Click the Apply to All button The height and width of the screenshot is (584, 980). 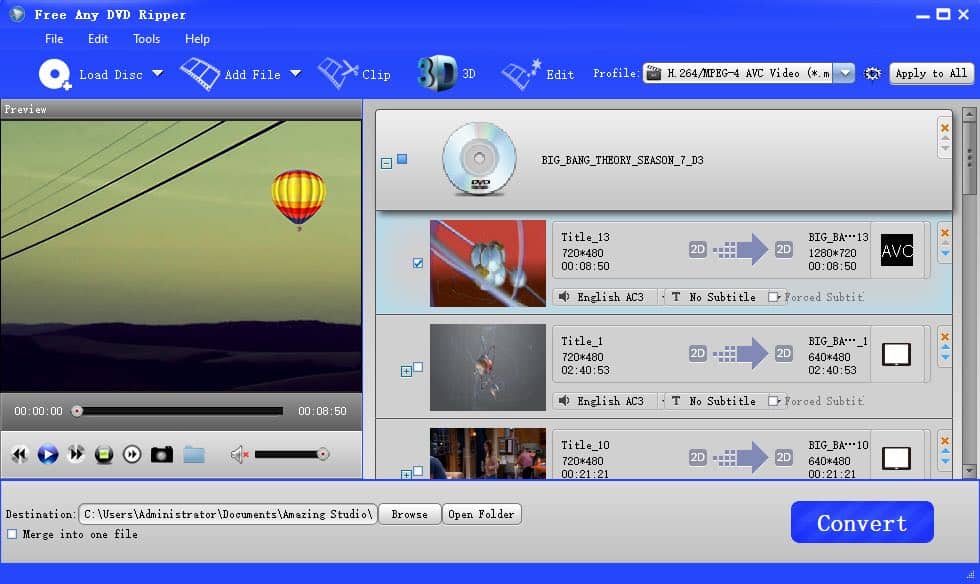[930, 73]
